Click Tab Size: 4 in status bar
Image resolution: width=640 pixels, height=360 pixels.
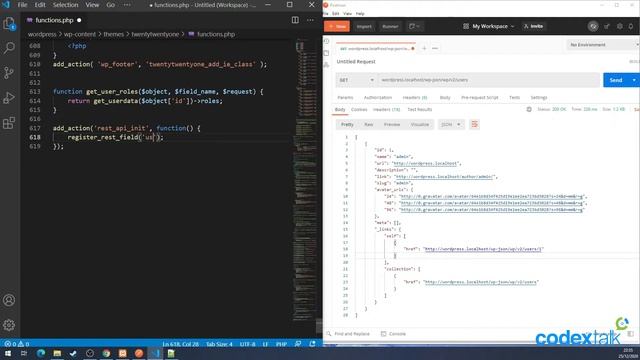pyautogui.click(x=219, y=344)
